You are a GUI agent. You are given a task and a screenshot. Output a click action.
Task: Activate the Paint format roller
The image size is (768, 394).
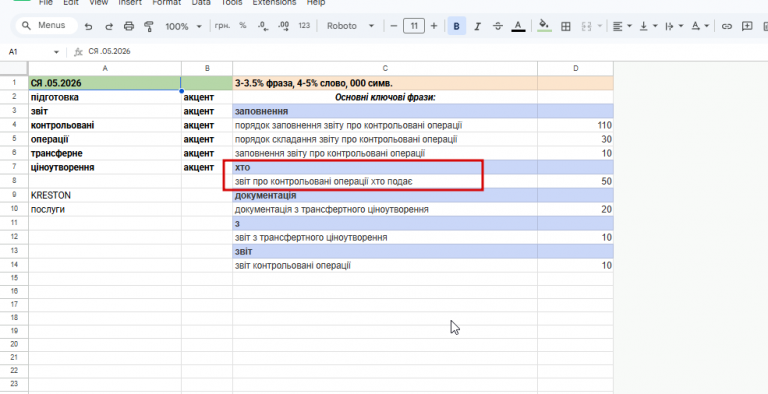point(149,26)
